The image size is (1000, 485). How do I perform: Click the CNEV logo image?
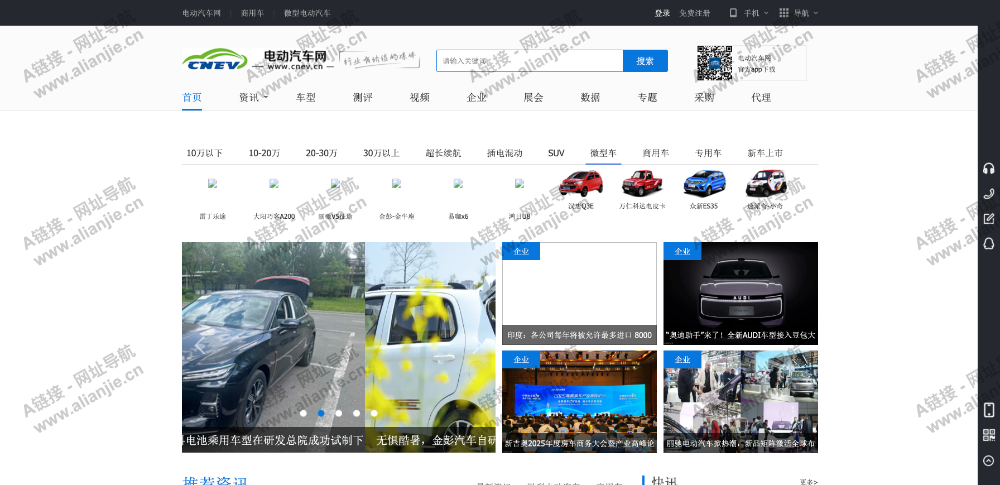[x=215, y=60]
